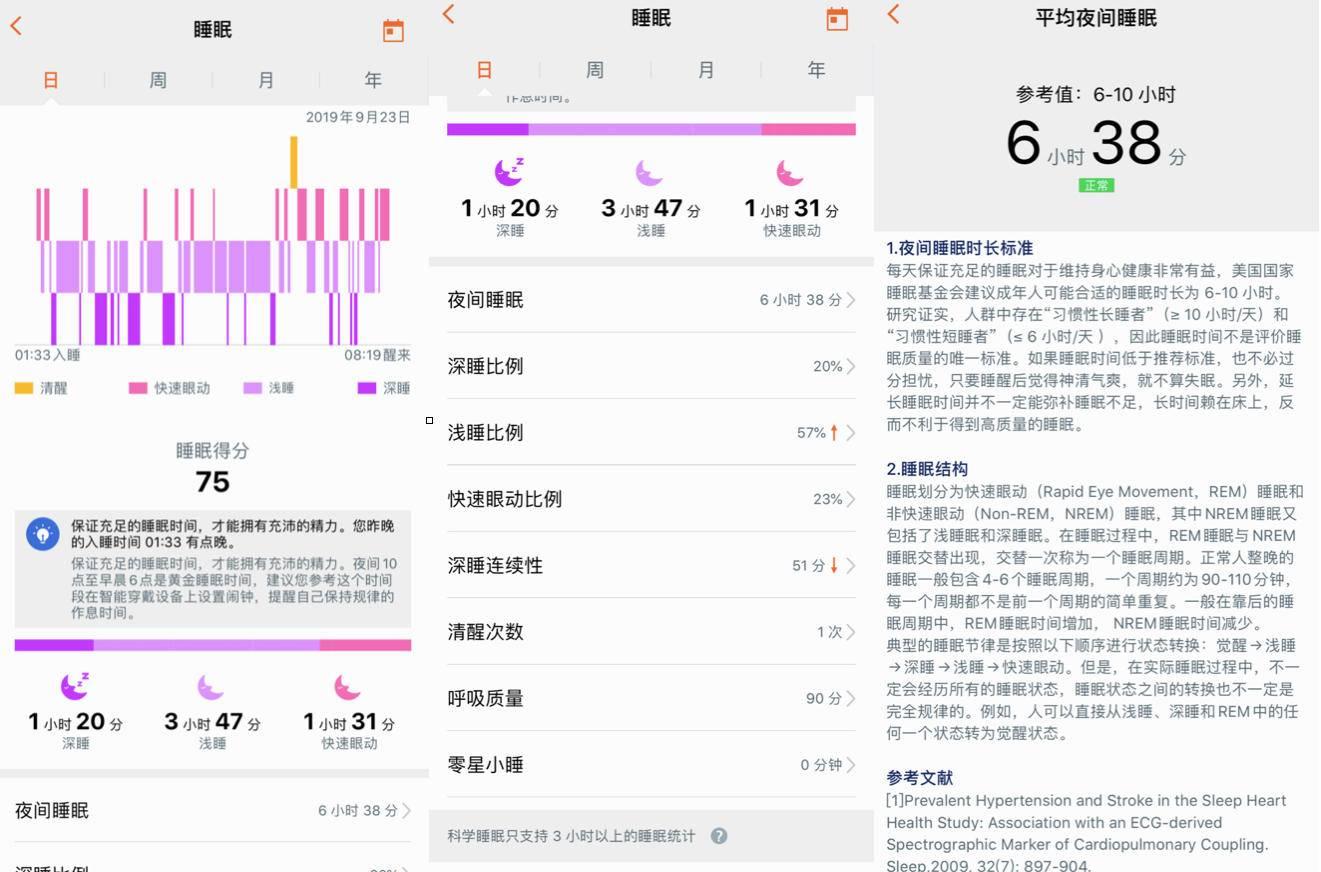Expand 呼吸质量 90分 row chevron
1321x872 pixels.
(851, 699)
